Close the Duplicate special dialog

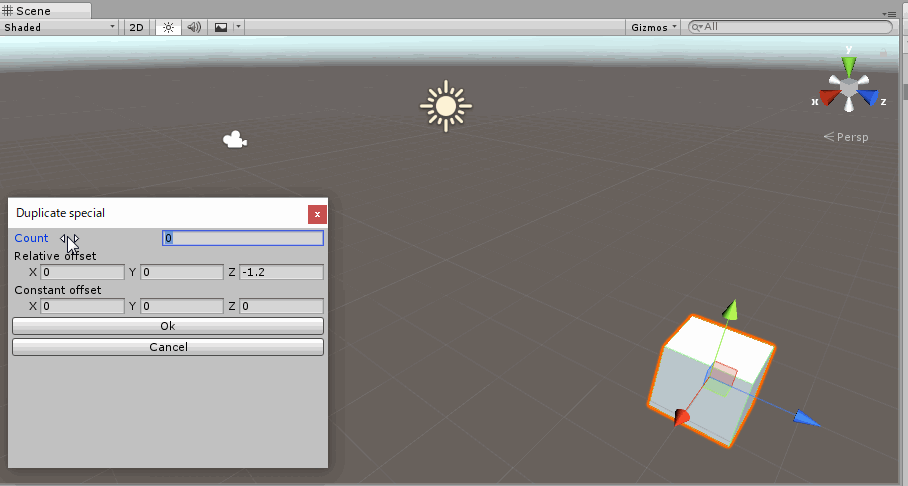tap(317, 214)
